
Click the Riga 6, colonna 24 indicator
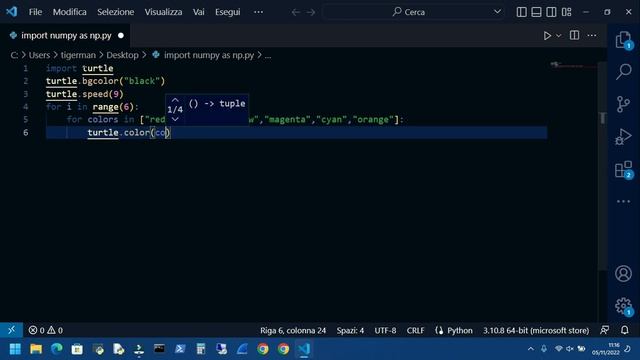(x=293, y=330)
